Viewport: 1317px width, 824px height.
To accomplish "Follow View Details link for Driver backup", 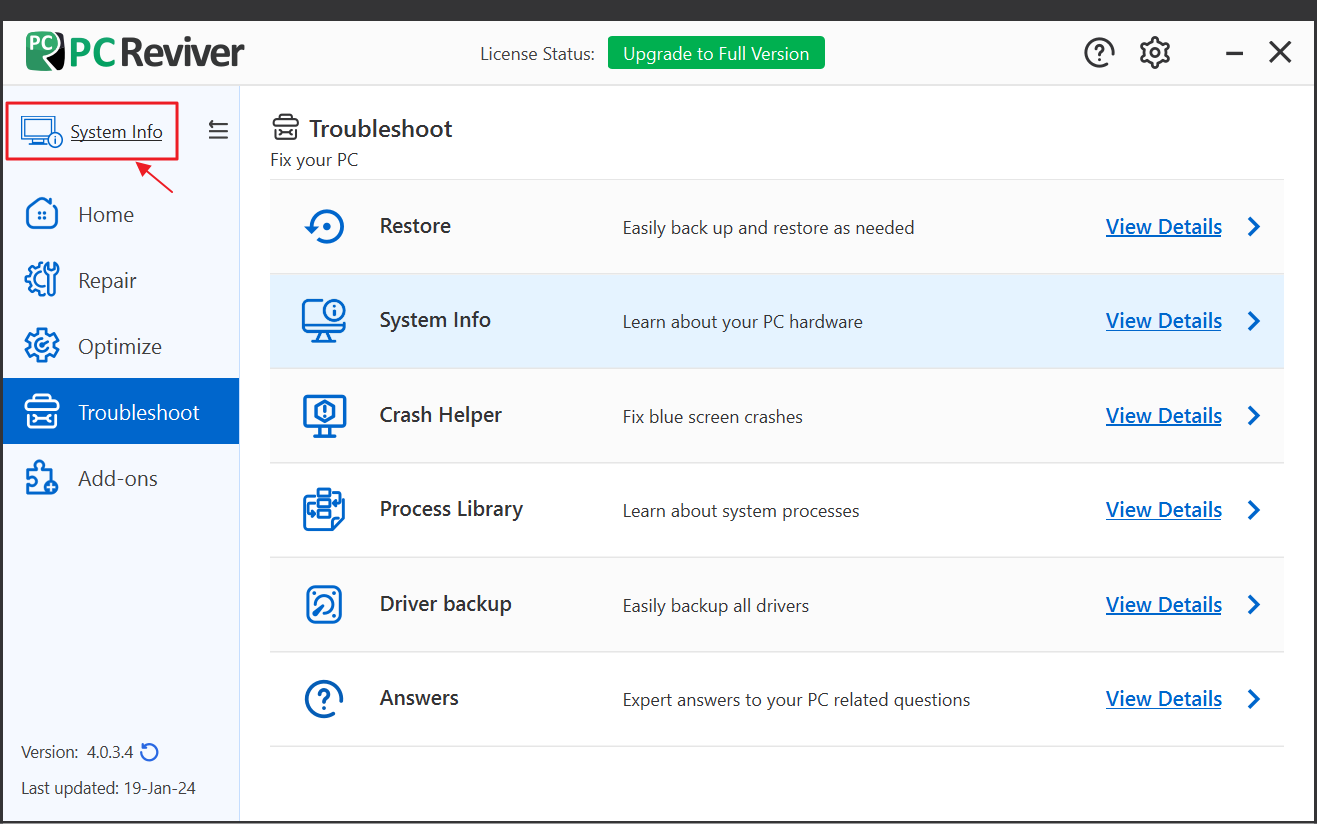I will point(1163,605).
